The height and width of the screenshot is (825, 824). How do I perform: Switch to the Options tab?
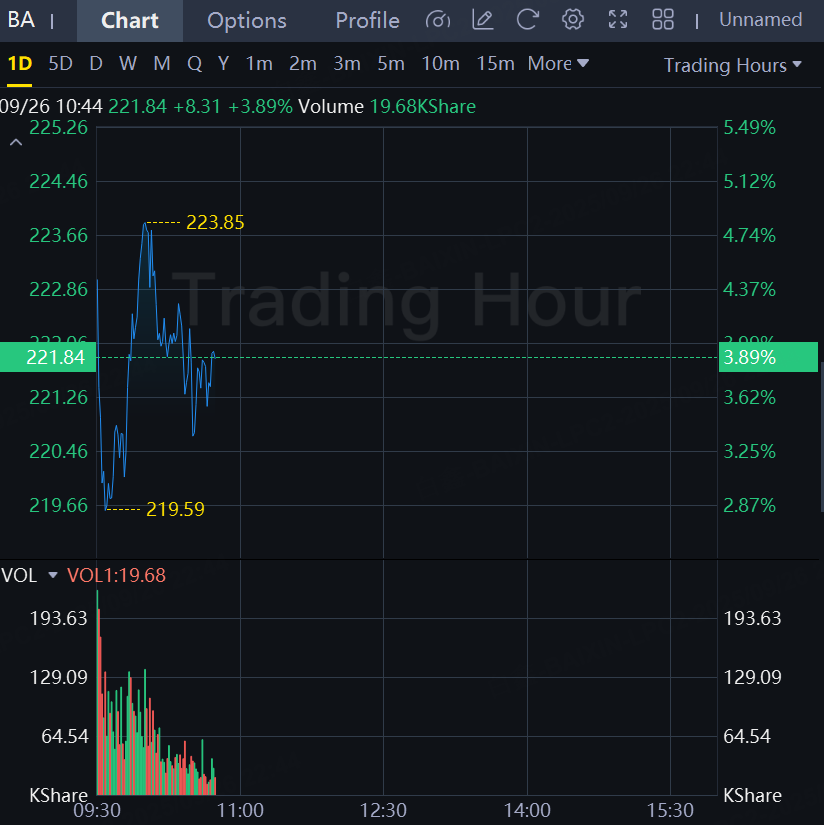click(x=247, y=21)
